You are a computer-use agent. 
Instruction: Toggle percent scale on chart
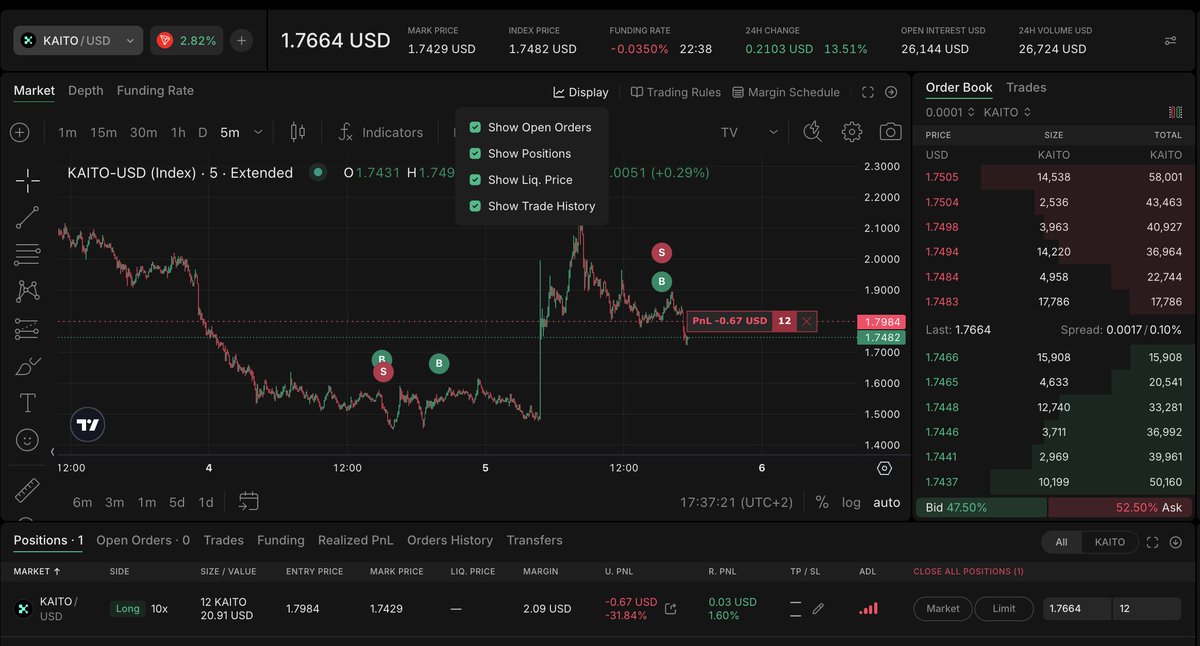coord(822,502)
